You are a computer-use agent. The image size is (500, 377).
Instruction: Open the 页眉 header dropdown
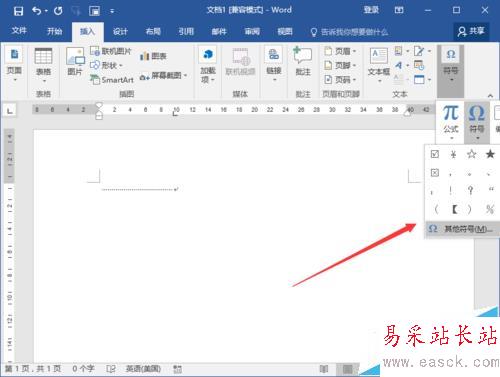coord(340,51)
